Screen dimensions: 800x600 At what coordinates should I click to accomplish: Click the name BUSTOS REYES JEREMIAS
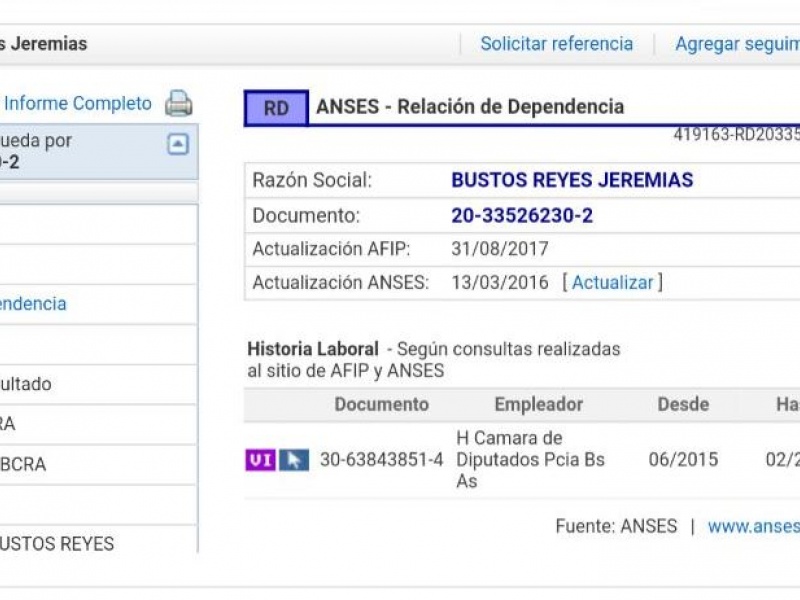[x=572, y=180]
